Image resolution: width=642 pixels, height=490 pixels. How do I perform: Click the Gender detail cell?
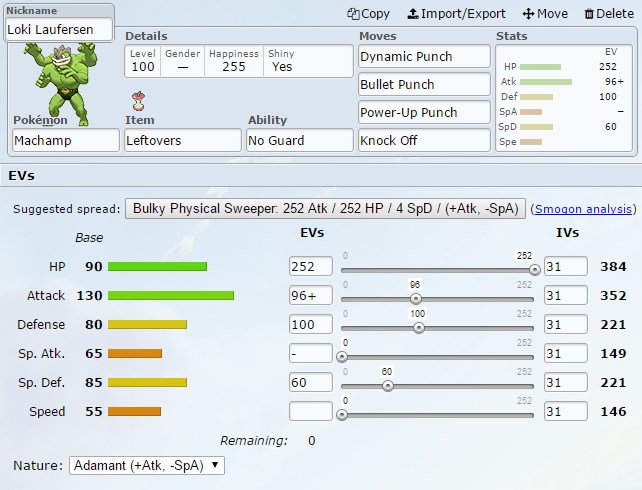point(183,61)
